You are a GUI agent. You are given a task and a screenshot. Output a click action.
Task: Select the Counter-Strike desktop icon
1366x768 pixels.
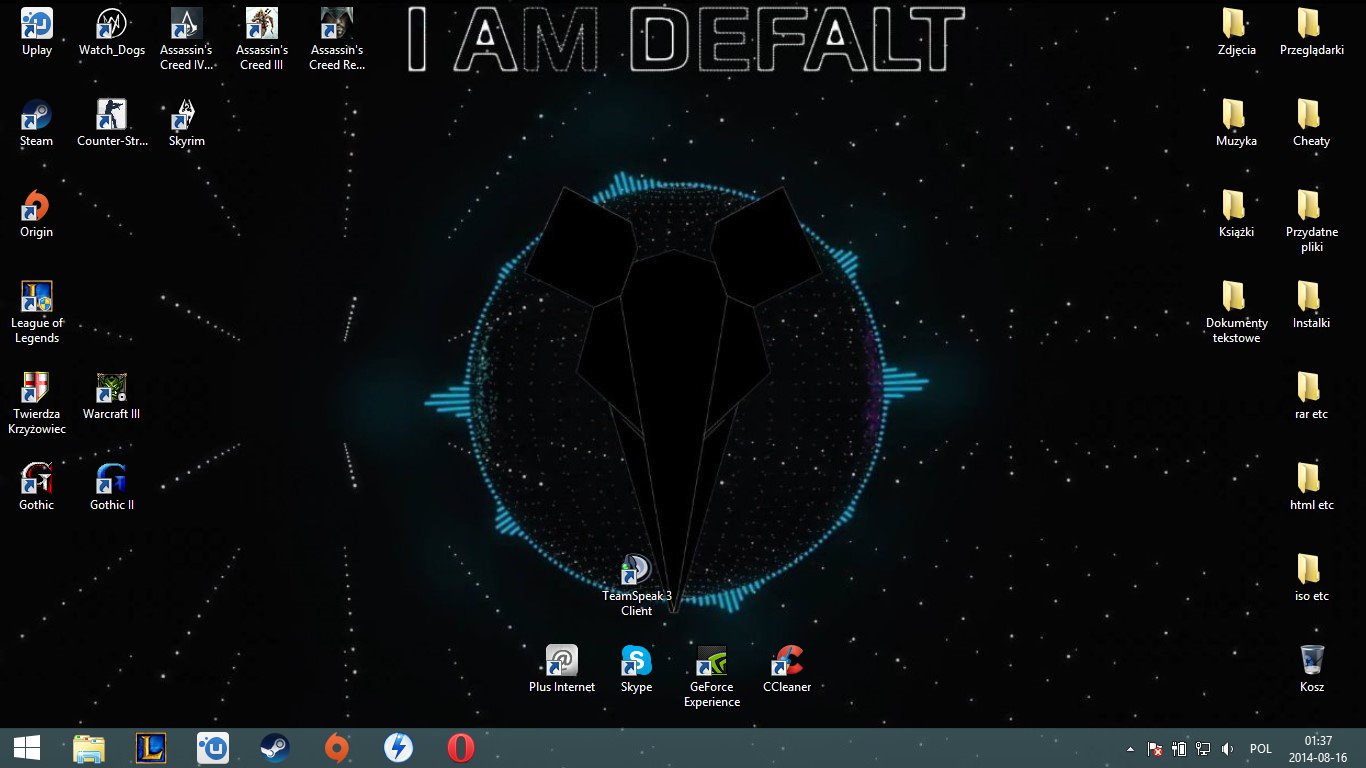tap(112, 122)
